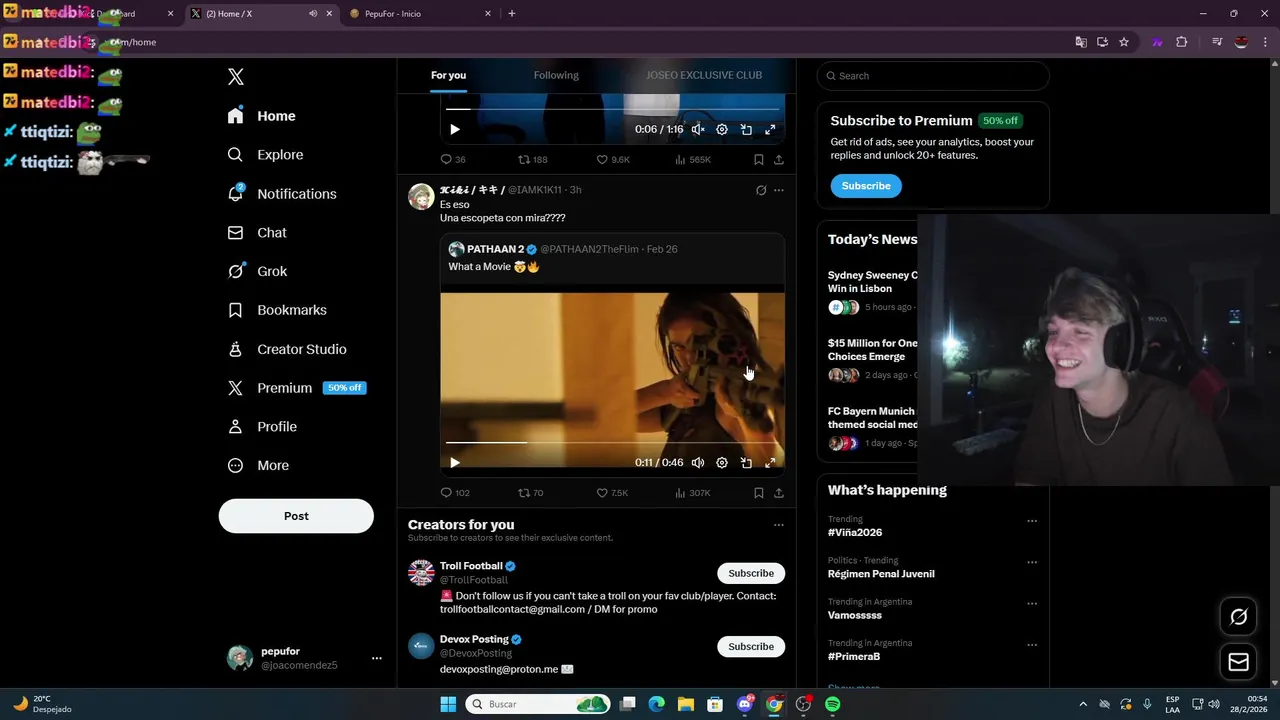The height and width of the screenshot is (720, 1280).
Task: Open settings on PATHAAN 2 video
Action: point(722,463)
